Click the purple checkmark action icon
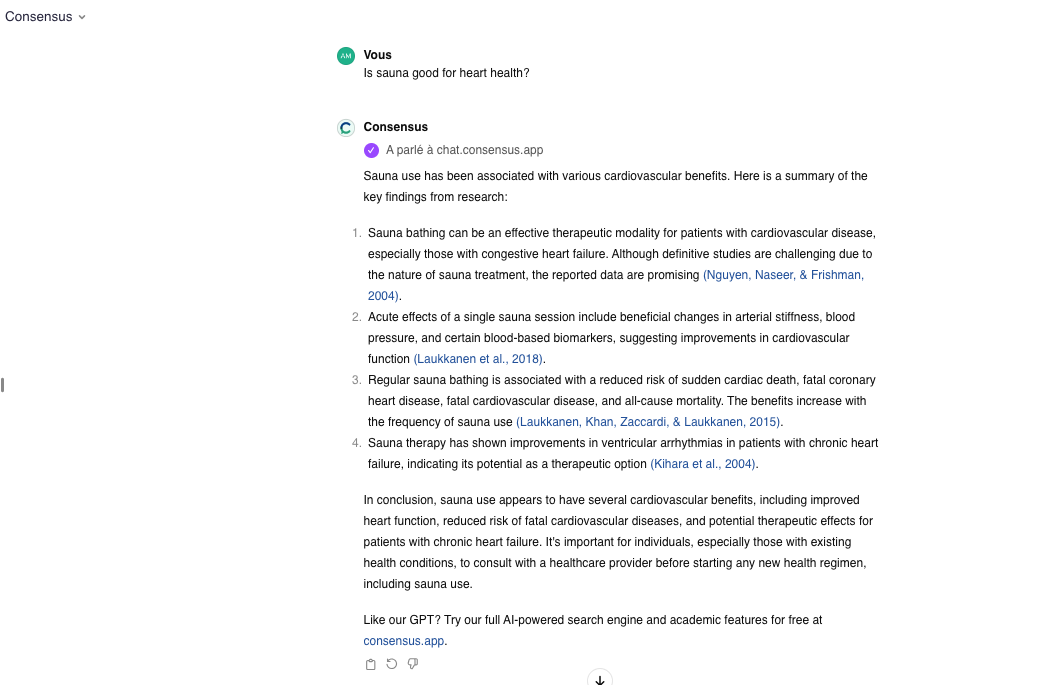Image resolution: width=1038 pixels, height=685 pixels. [x=371, y=150]
